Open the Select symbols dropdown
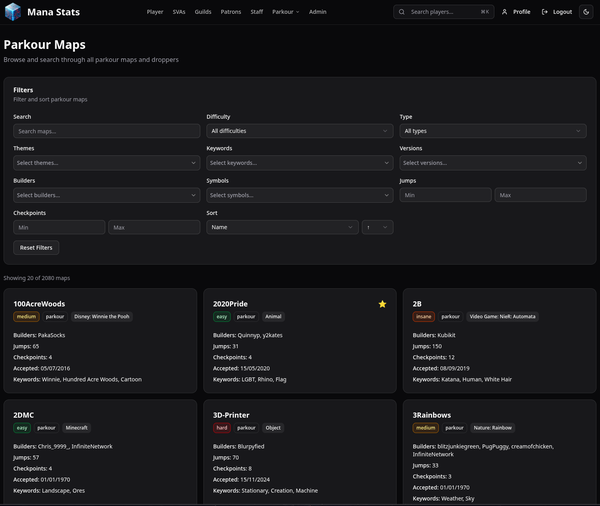 click(300, 195)
